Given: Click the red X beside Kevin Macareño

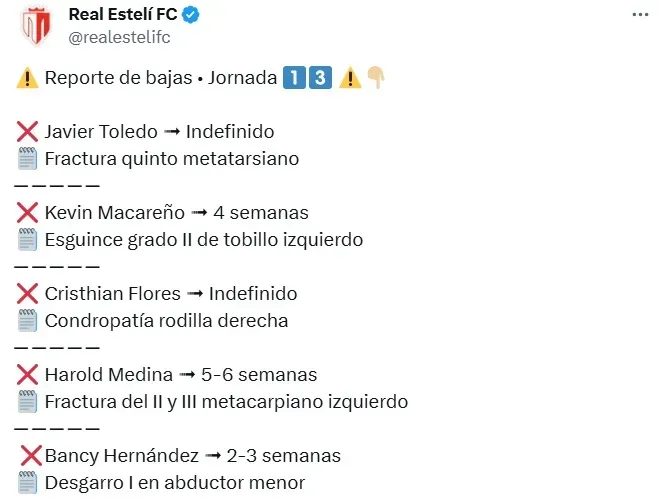Looking at the screenshot, I should (x=28, y=212).
